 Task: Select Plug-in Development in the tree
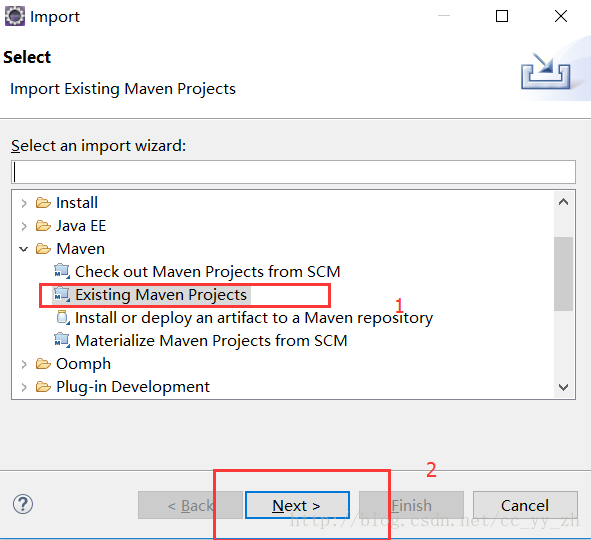tap(133, 387)
